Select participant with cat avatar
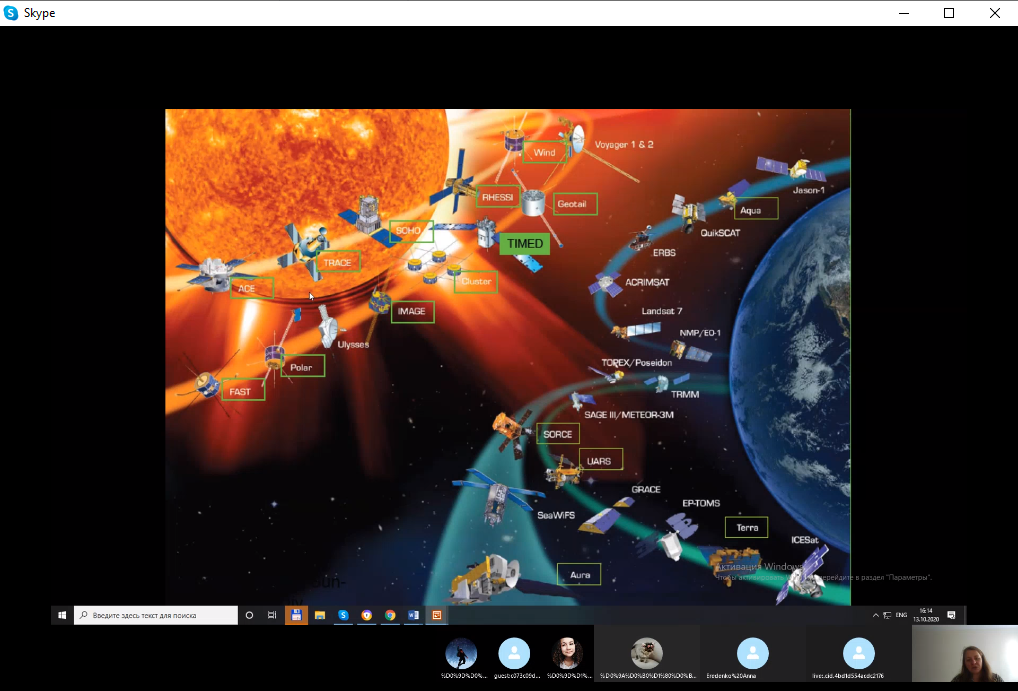The width and height of the screenshot is (1018, 691). (647, 653)
